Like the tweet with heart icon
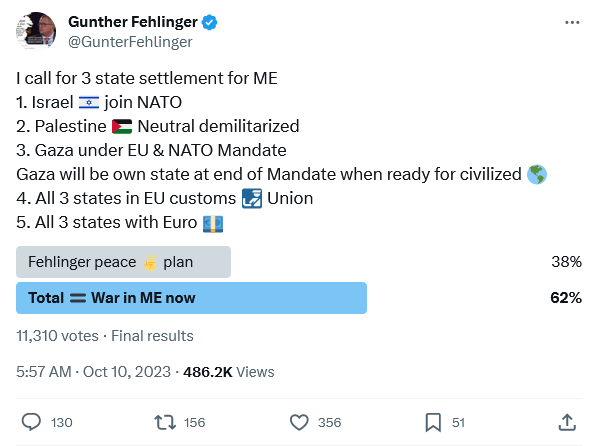 click(x=299, y=422)
